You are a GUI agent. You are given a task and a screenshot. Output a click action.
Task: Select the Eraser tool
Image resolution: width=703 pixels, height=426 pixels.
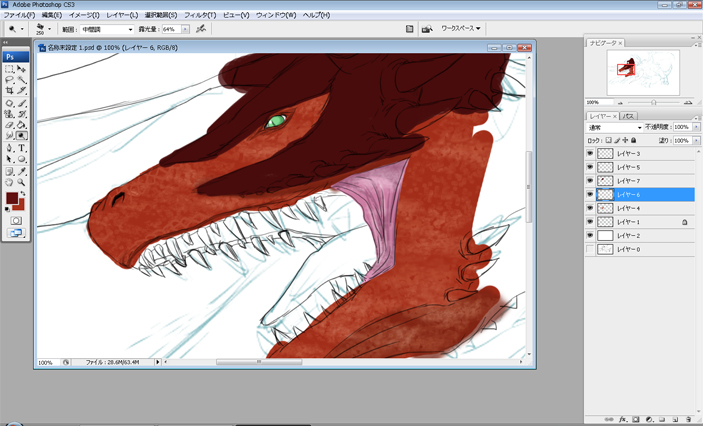tap(9, 125)
